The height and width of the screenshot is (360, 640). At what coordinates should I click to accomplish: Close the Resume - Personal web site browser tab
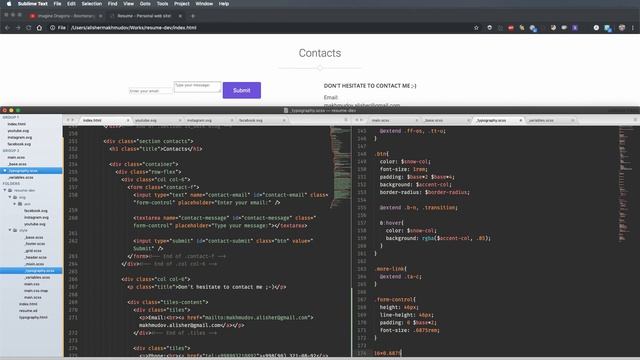click(x=180, y=16)
